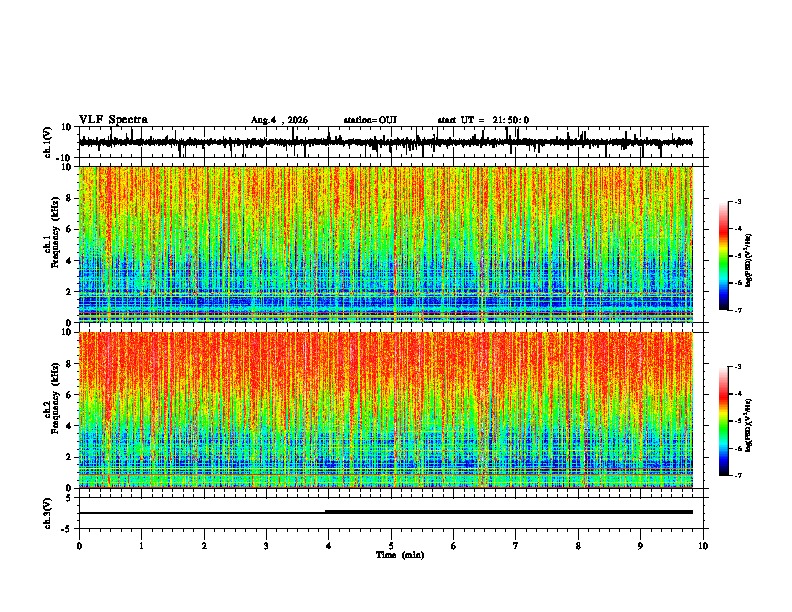
Task: Click the 10 minute tick label
Action: point(703,546)
